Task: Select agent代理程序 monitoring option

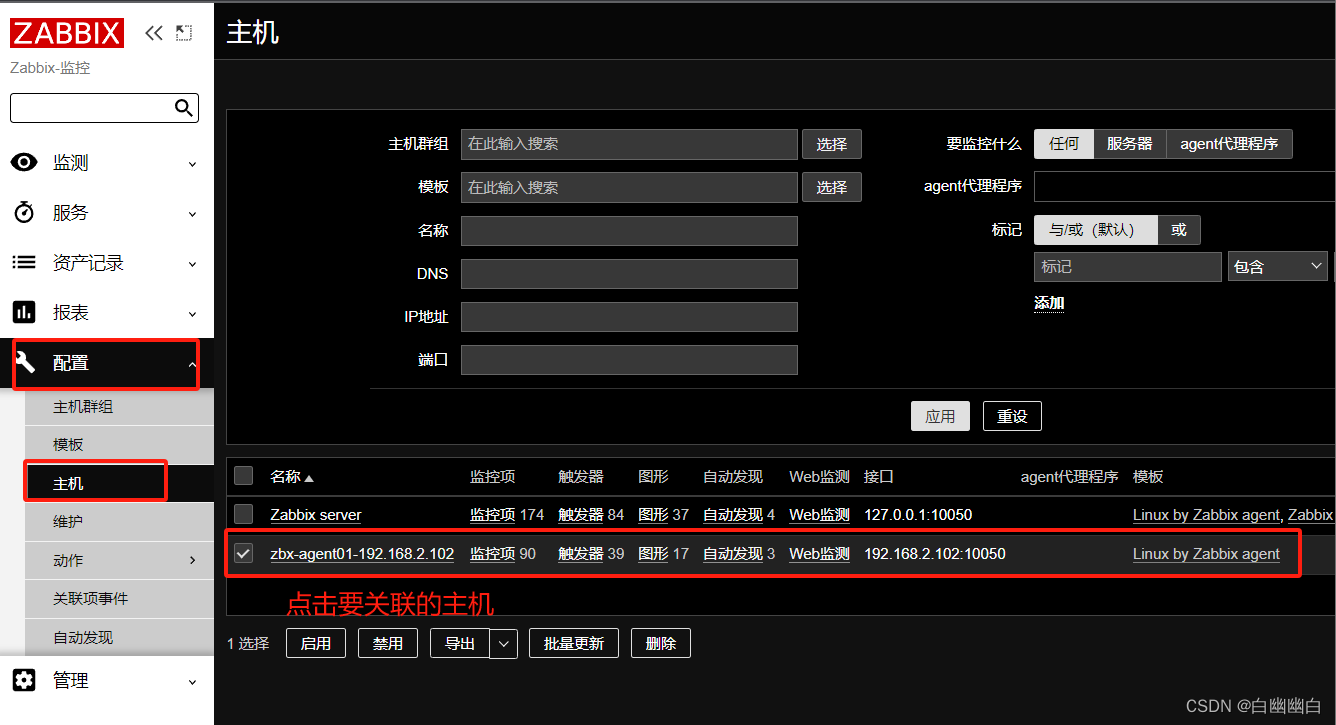Action: 1229,144
